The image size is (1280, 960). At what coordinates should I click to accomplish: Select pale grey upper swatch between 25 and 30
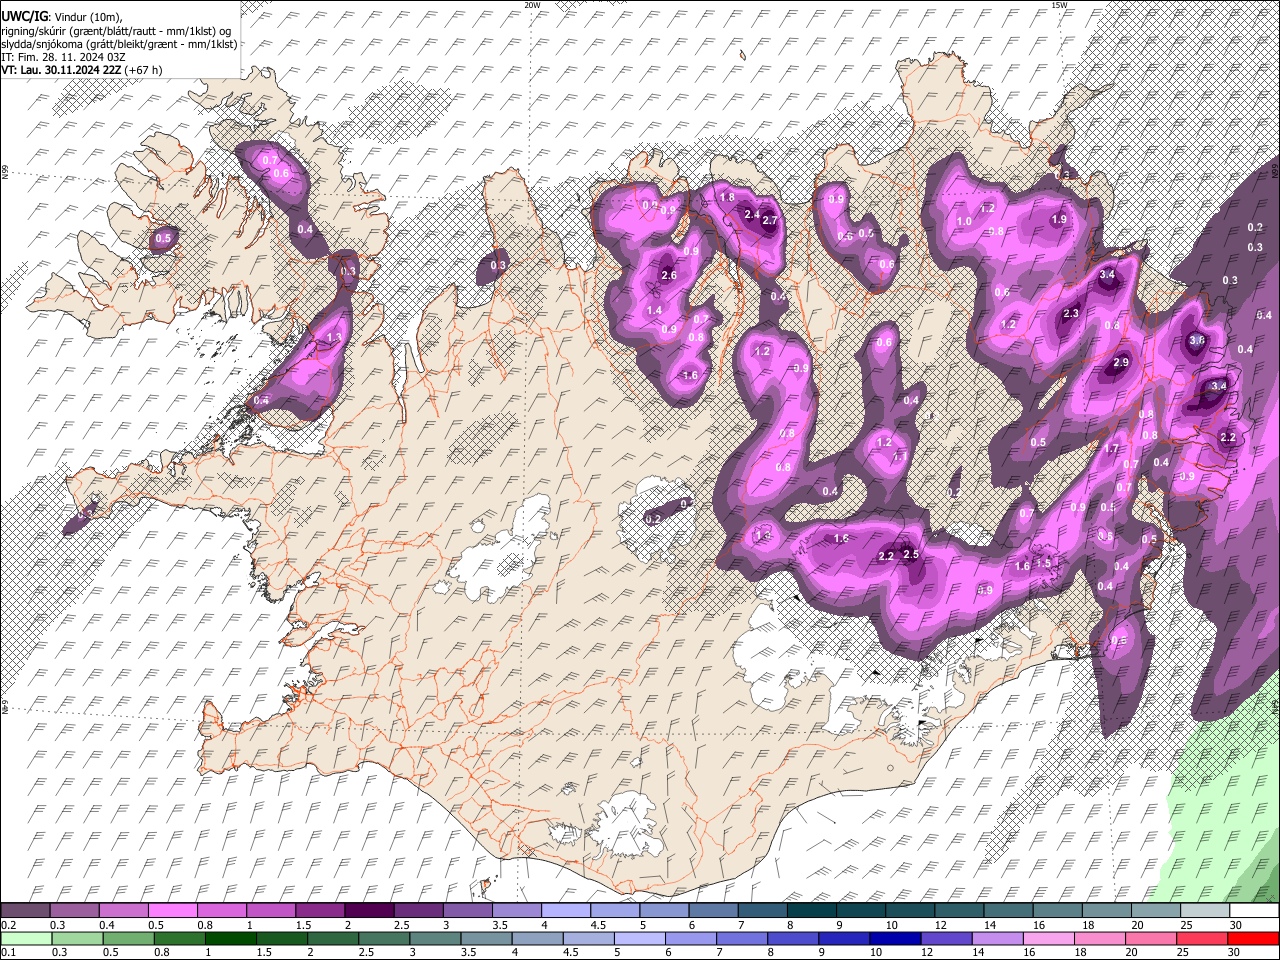[1205, 911]
